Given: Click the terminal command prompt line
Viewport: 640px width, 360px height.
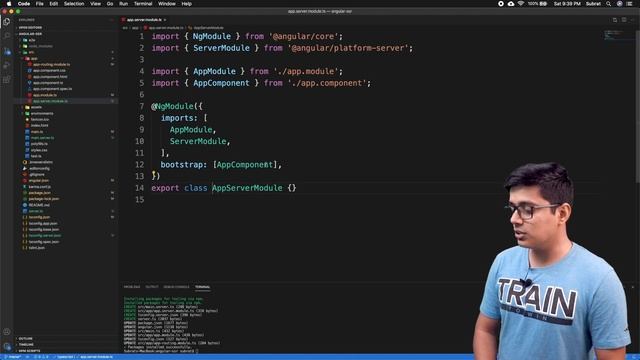Looking at the screenshot, I should point(160,351).
